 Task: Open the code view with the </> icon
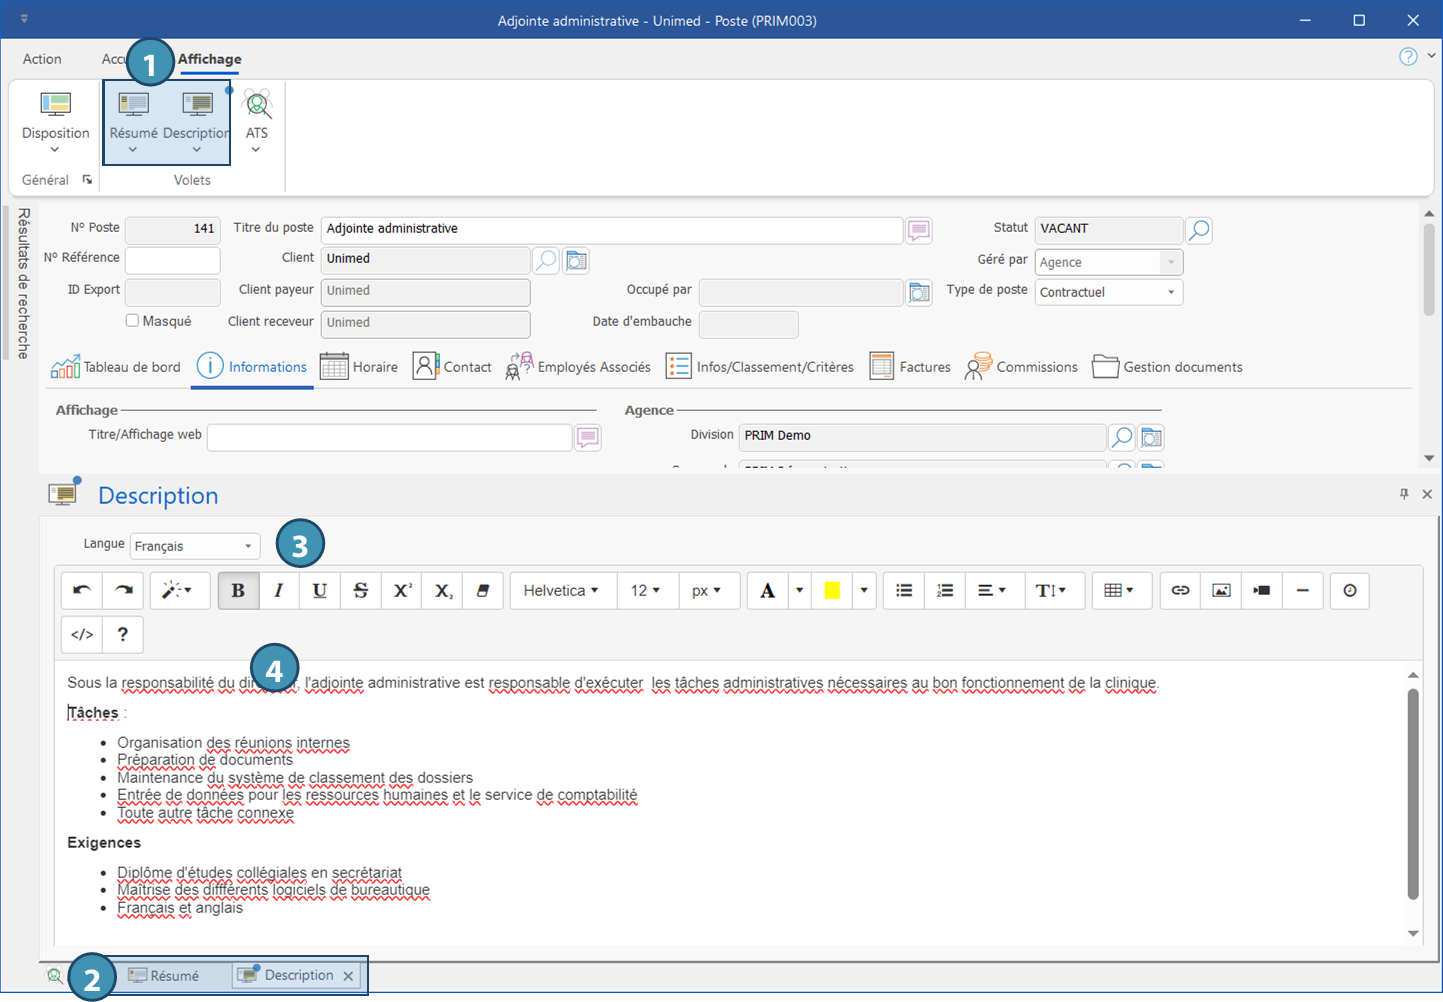pos(82,634)
